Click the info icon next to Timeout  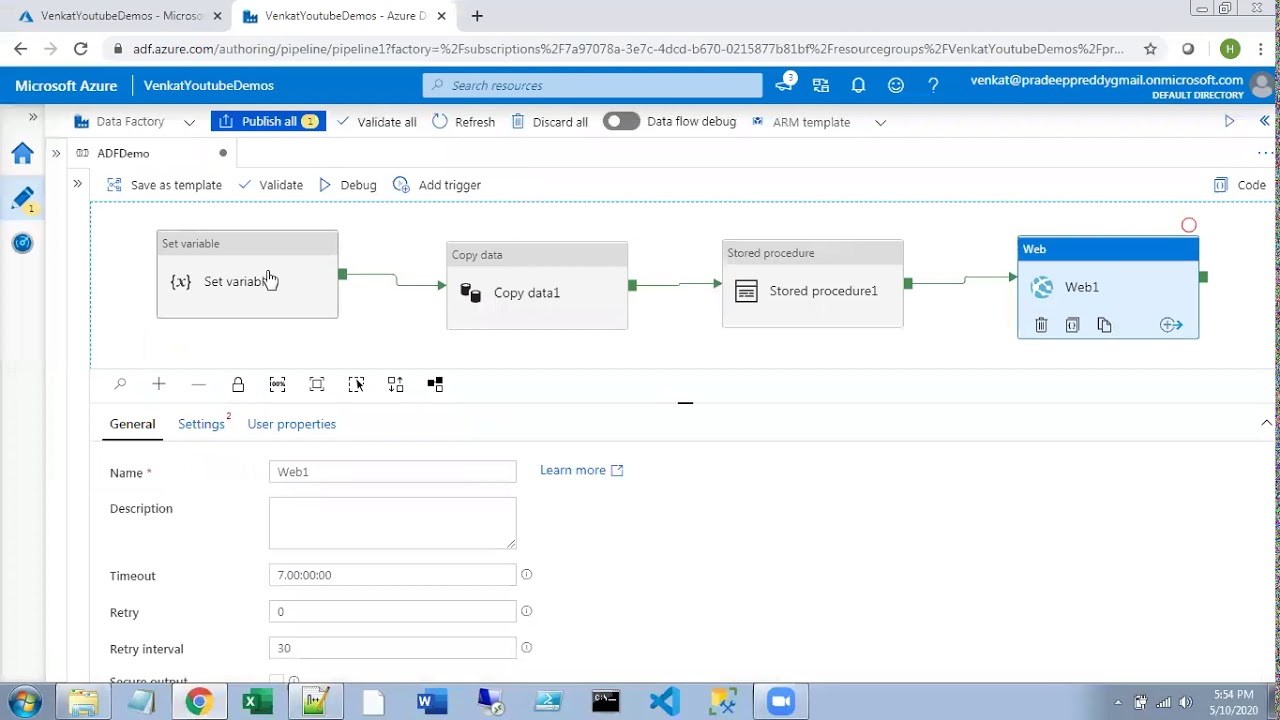pos(526,574)
